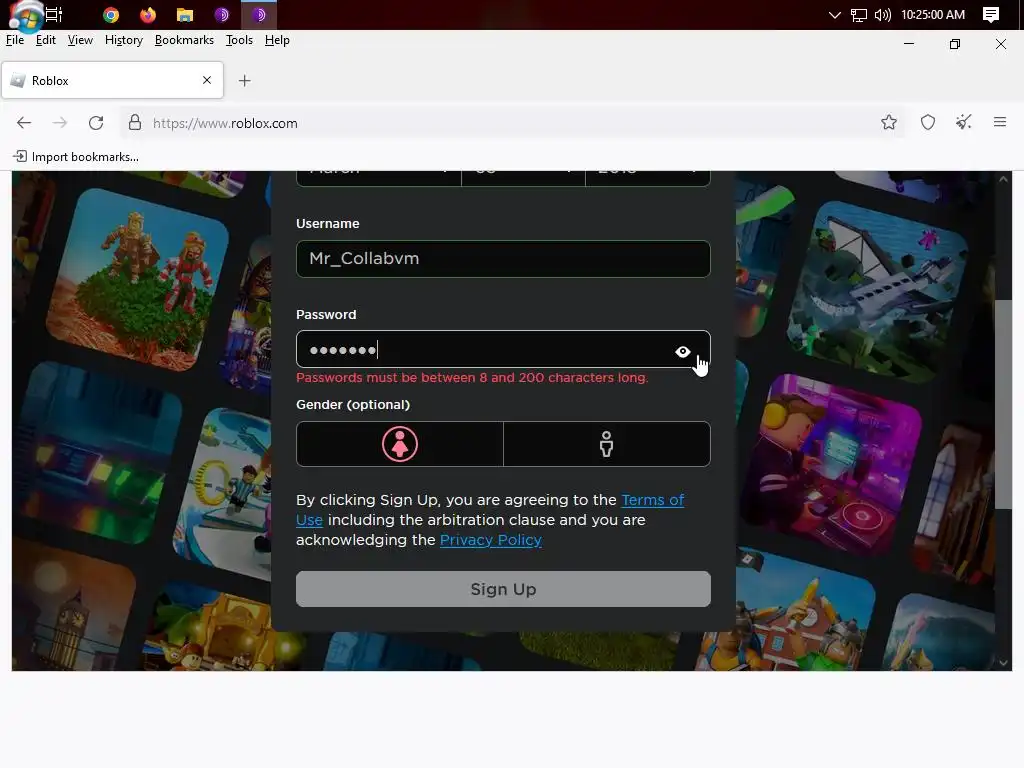Click the scrollbar up arrow
Image resolution: width=1024 pixels, height=768 pixels.
coord(1003,179)
